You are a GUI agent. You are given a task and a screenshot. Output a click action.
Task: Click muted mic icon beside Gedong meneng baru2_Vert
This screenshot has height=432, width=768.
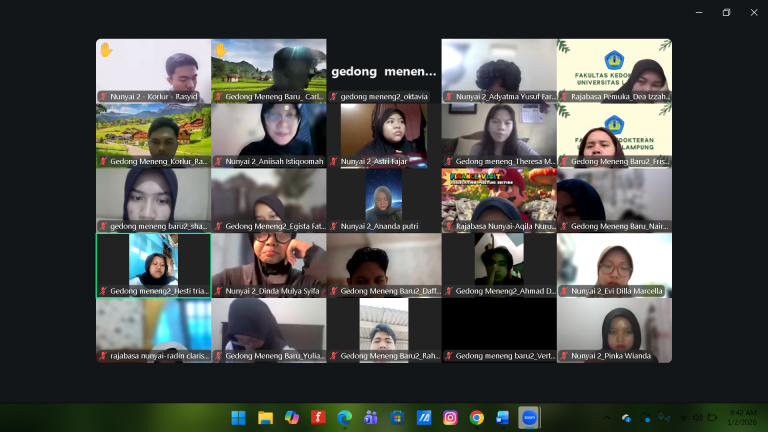point(449,356)
